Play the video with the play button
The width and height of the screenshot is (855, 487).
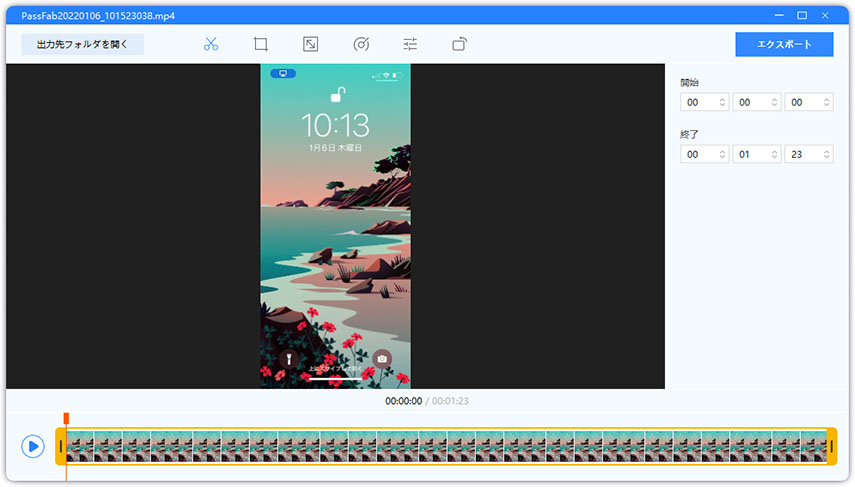[33, 446]
